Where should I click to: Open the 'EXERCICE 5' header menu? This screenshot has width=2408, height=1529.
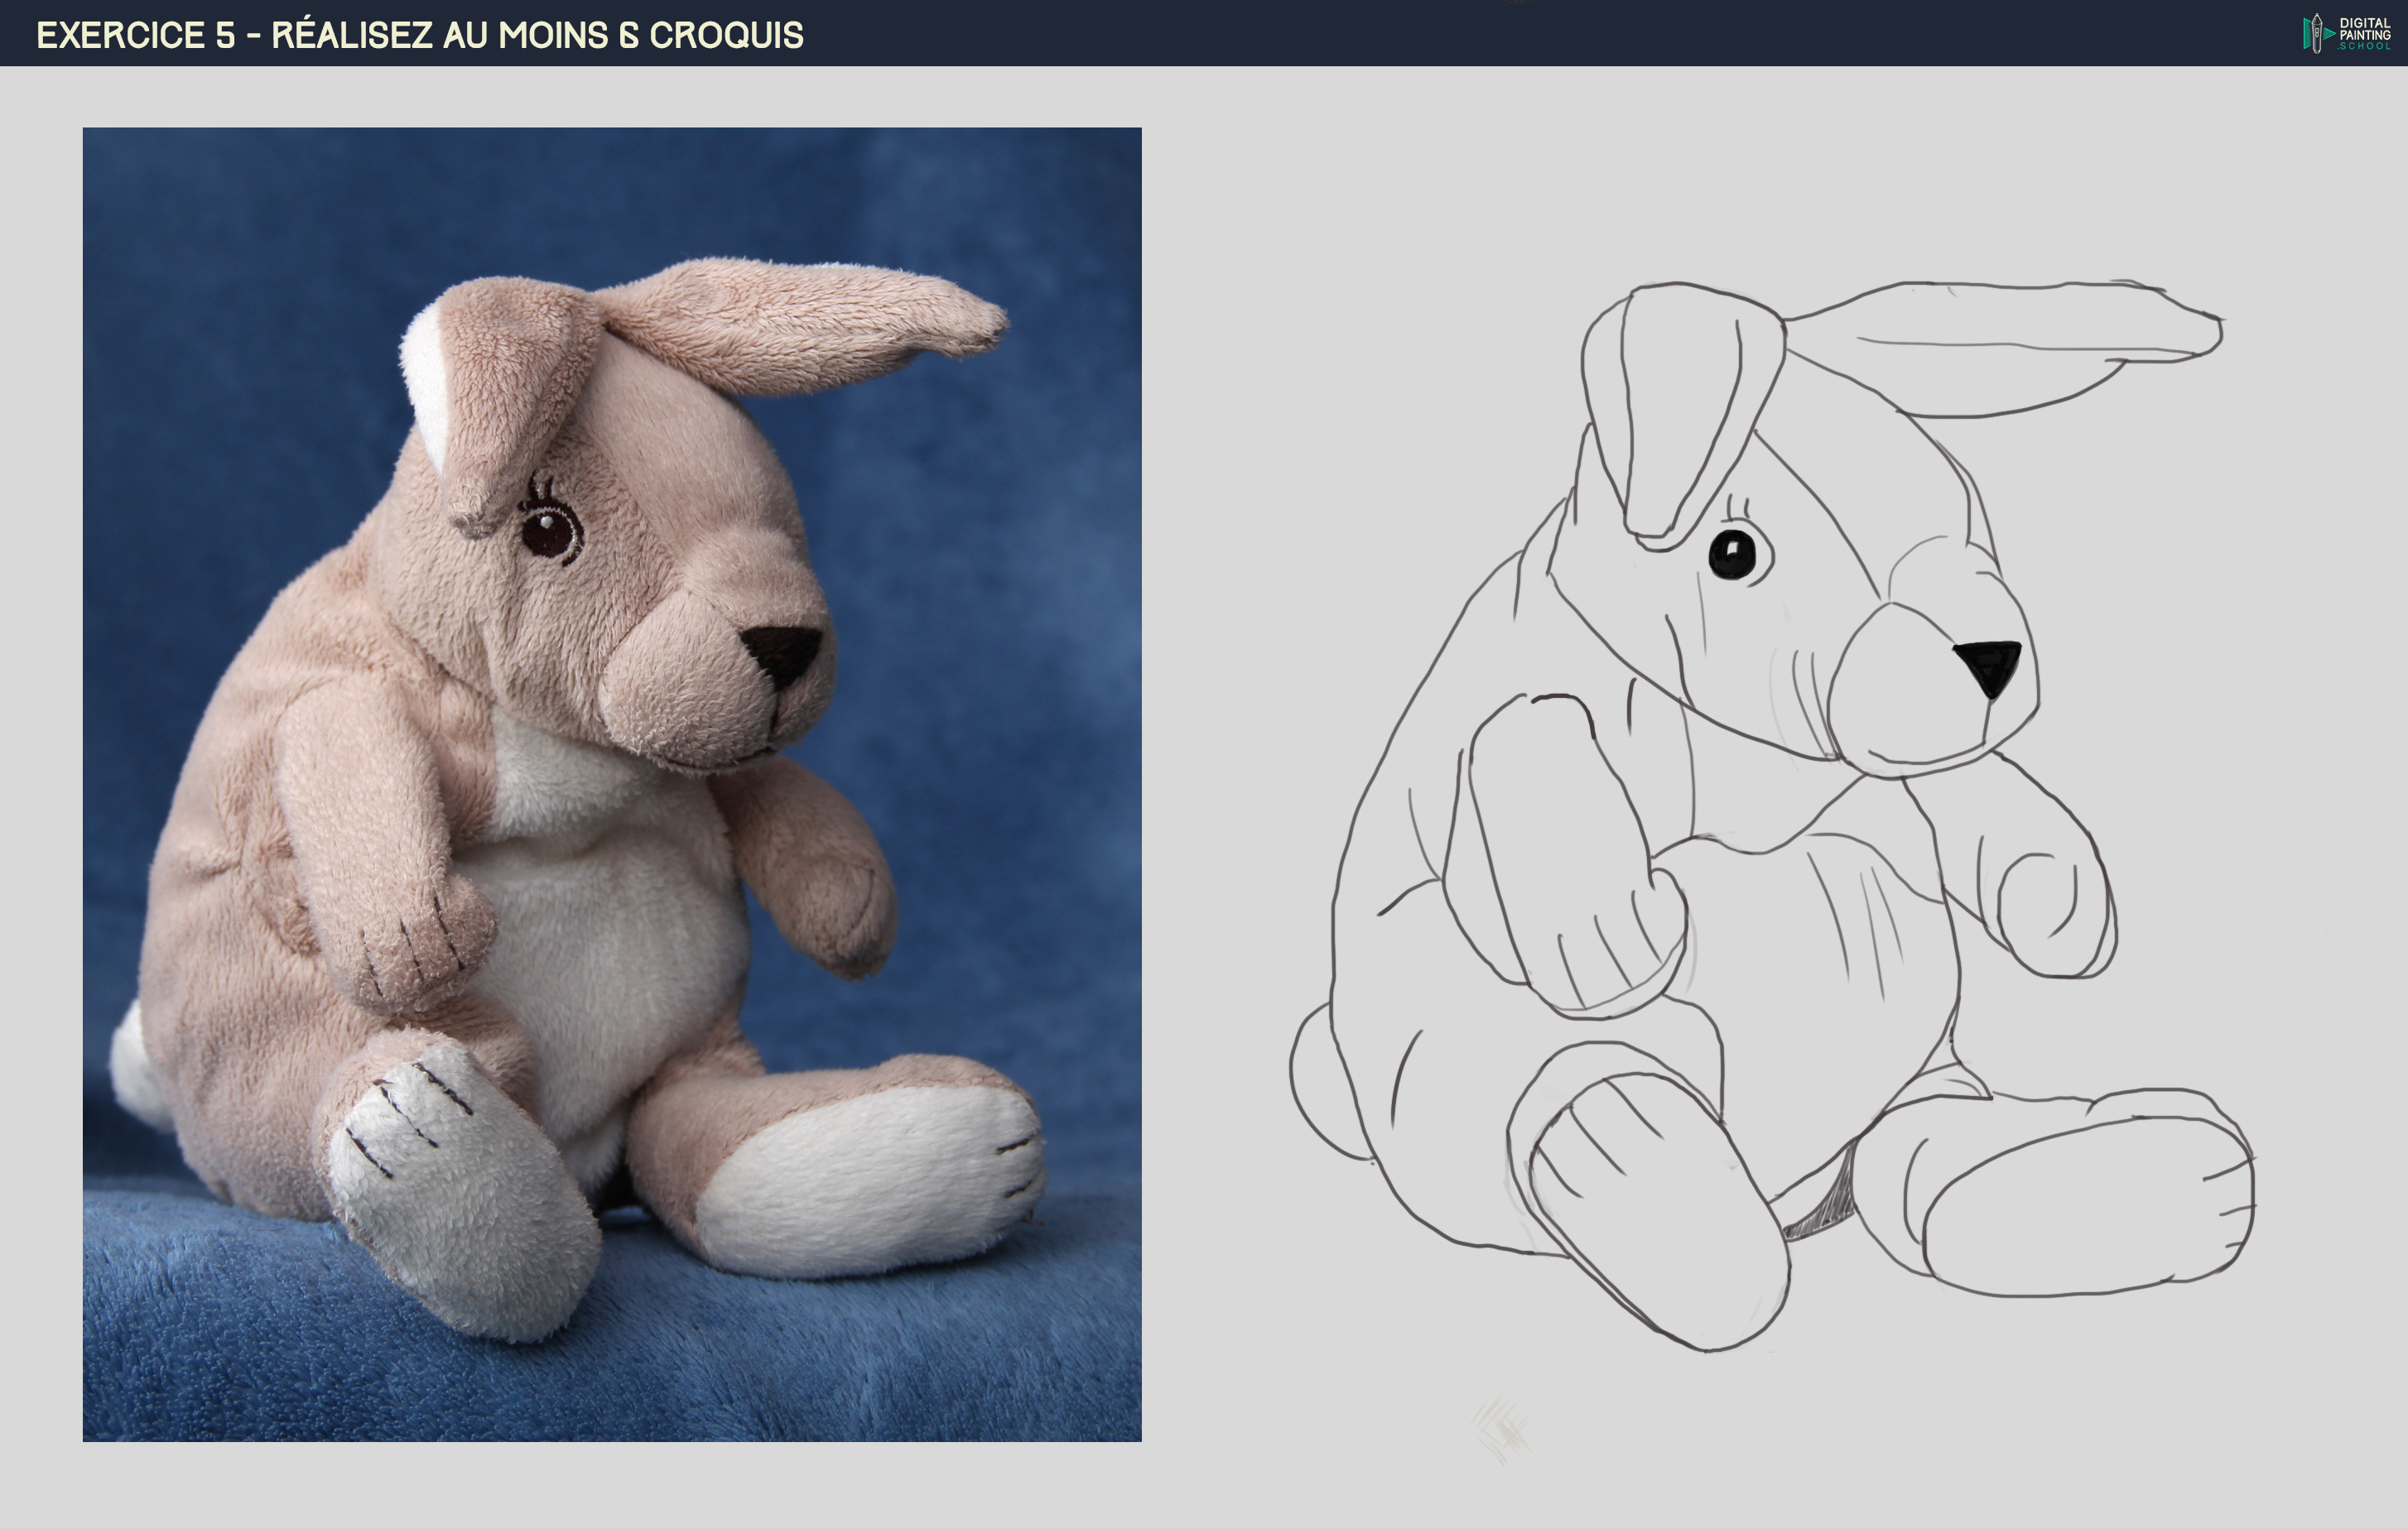(130, 35)
